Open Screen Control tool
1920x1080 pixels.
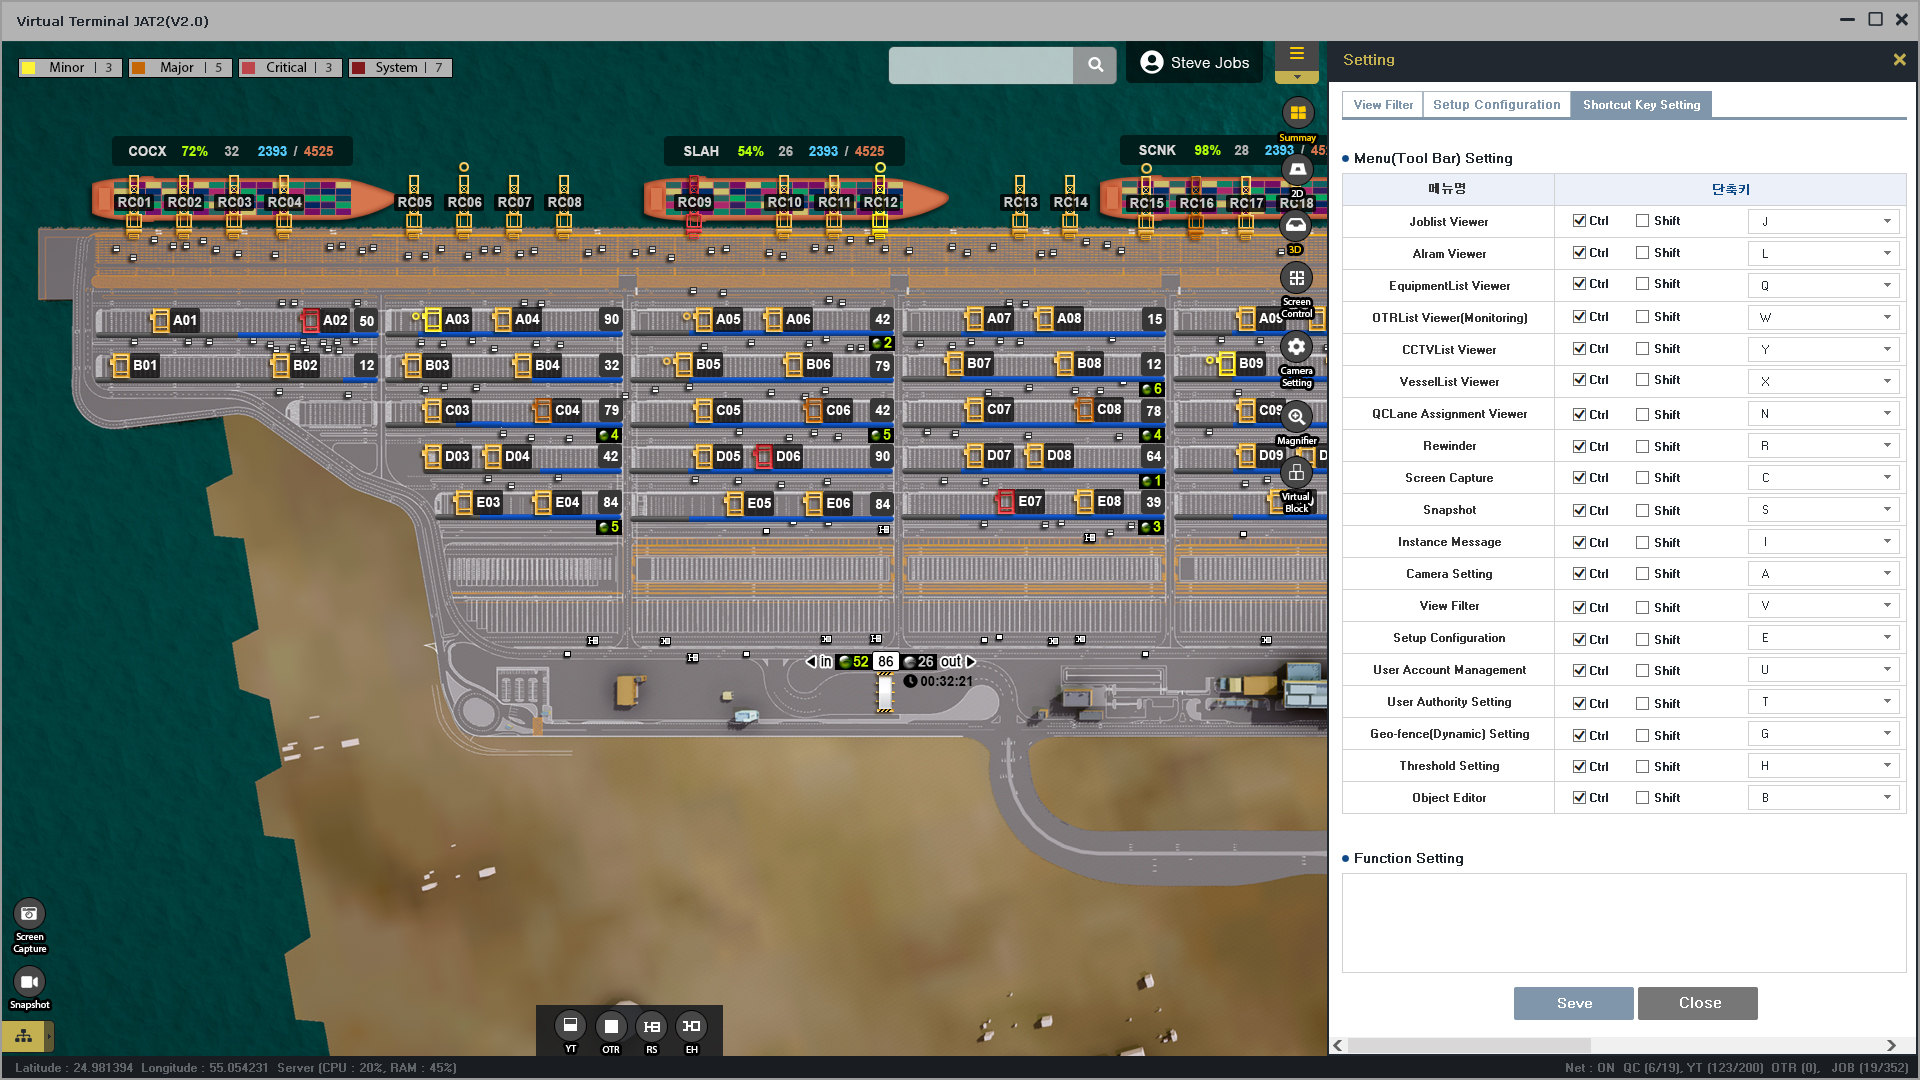click(x=1296, y=279)
